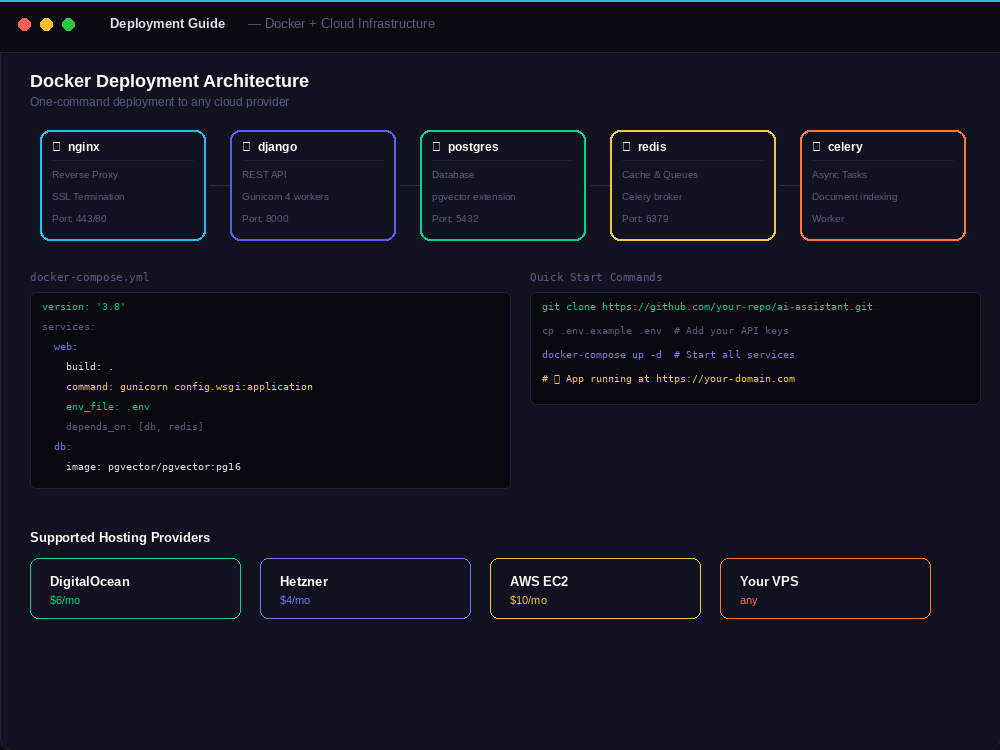Image resolution: width=1000 pixels, height=750 pixels.
Task: Select the AWS EC2 hosting provider card
Action: pyautogui.click(x=595, y=588)
